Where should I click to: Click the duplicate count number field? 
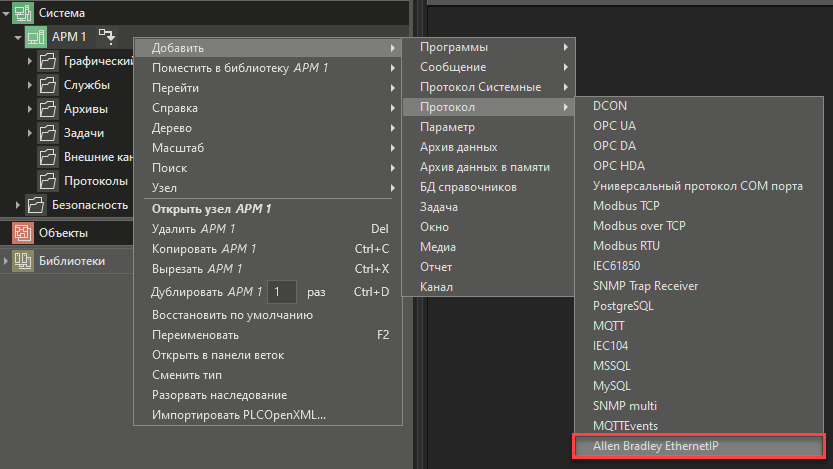click(x=283, y=292)
